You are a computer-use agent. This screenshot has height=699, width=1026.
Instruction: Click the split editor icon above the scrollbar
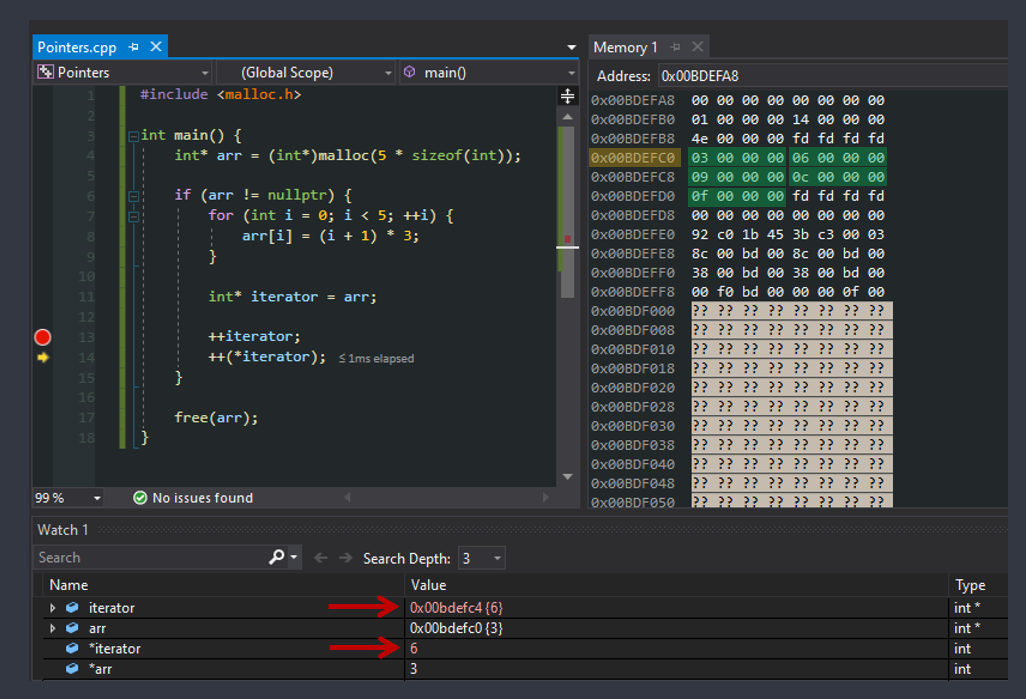568,96
